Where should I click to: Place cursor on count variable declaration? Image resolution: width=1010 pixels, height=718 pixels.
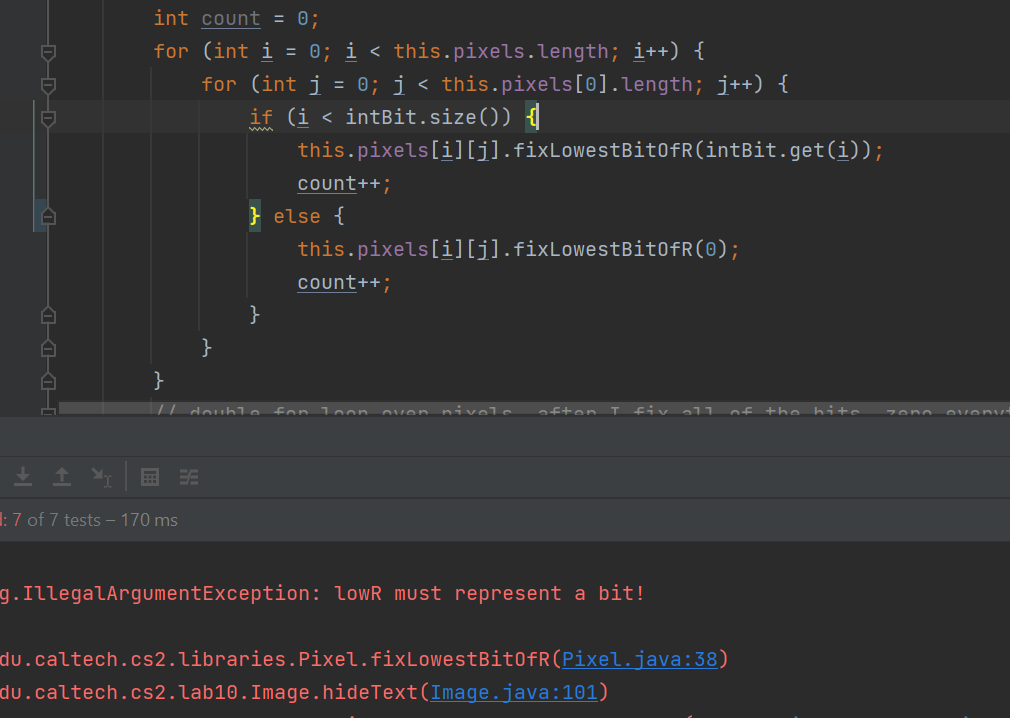tap(230, 19)
